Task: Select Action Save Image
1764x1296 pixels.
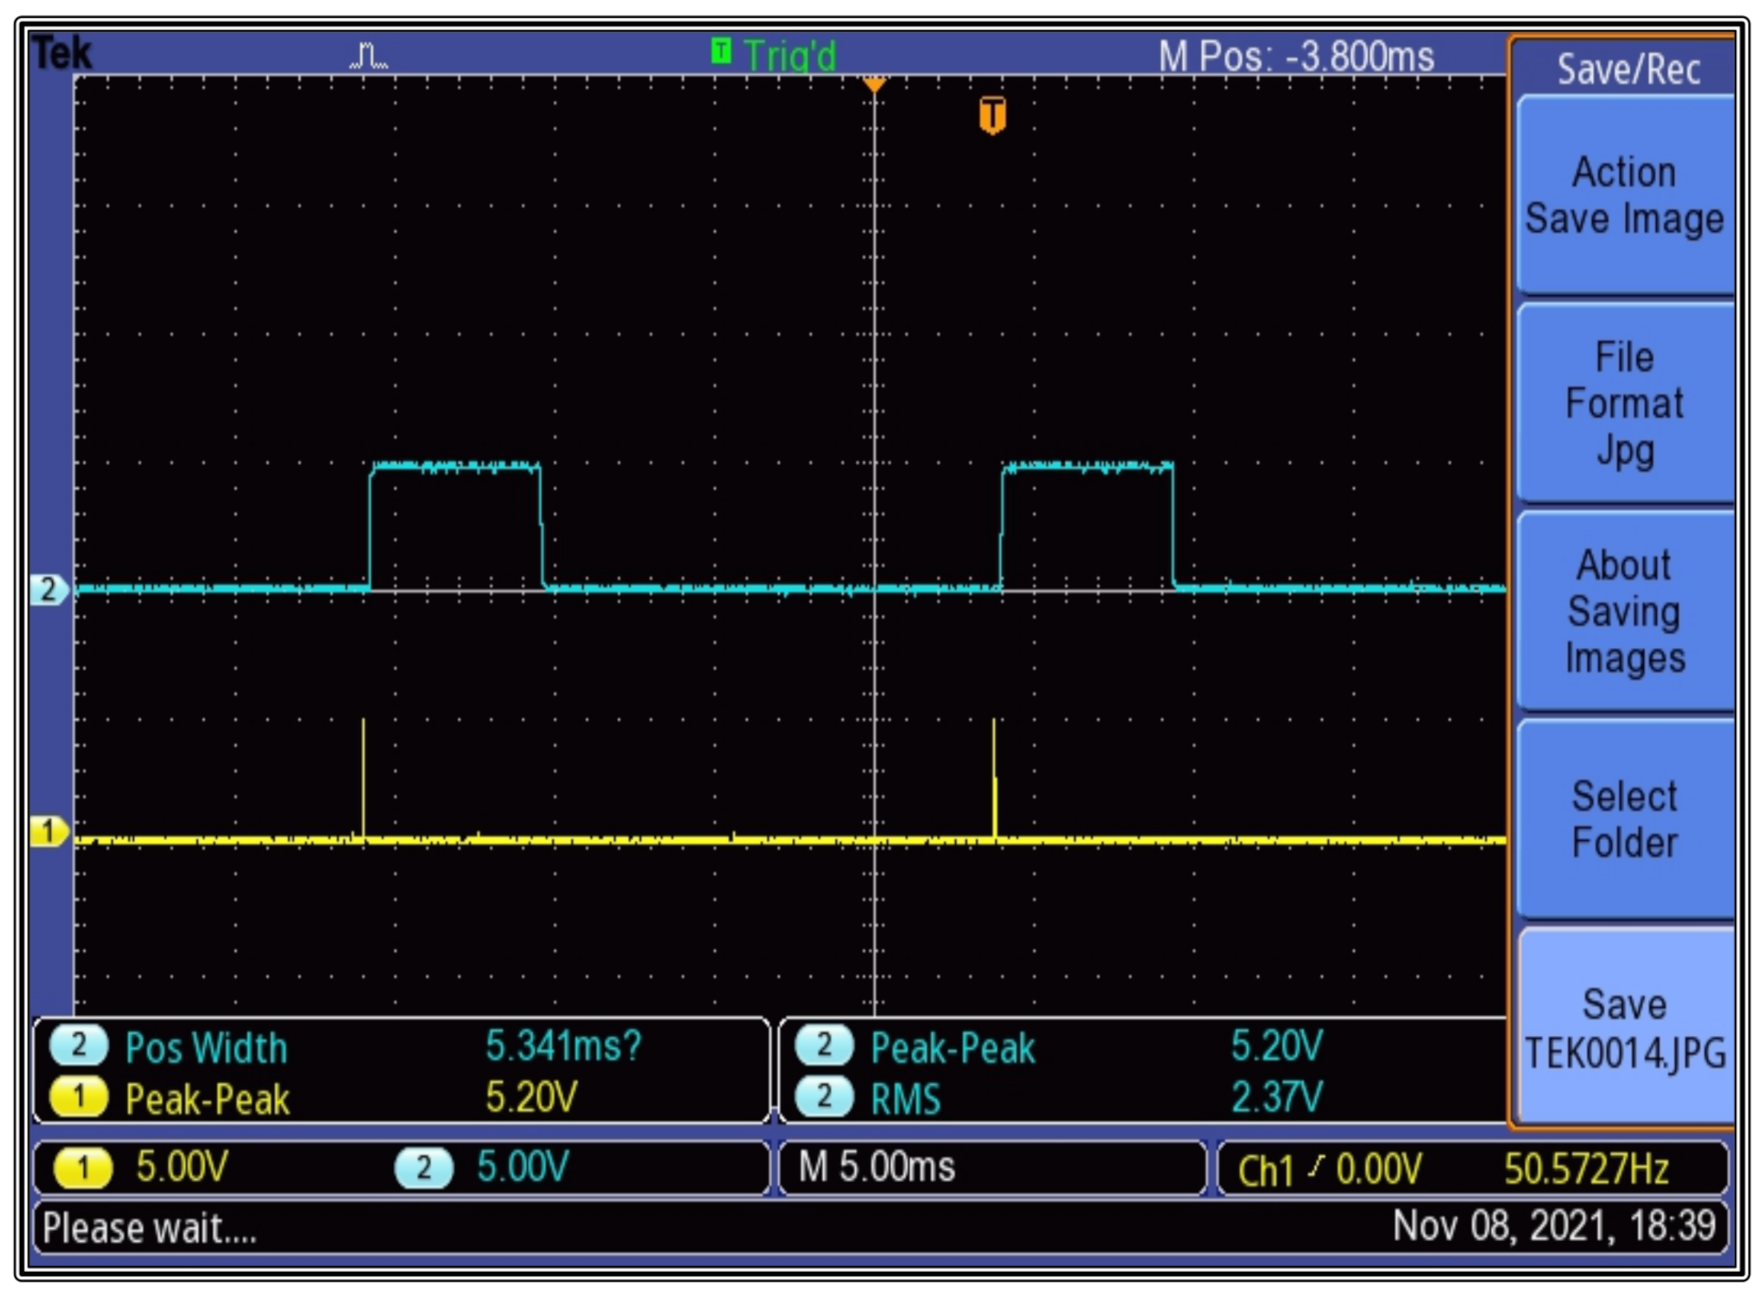Action: (1624, 195)
